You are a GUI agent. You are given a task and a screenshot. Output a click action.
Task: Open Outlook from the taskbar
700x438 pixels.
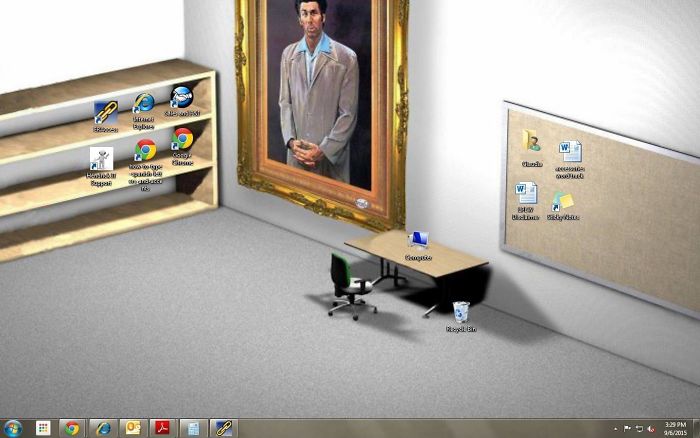tap(131, 428)
